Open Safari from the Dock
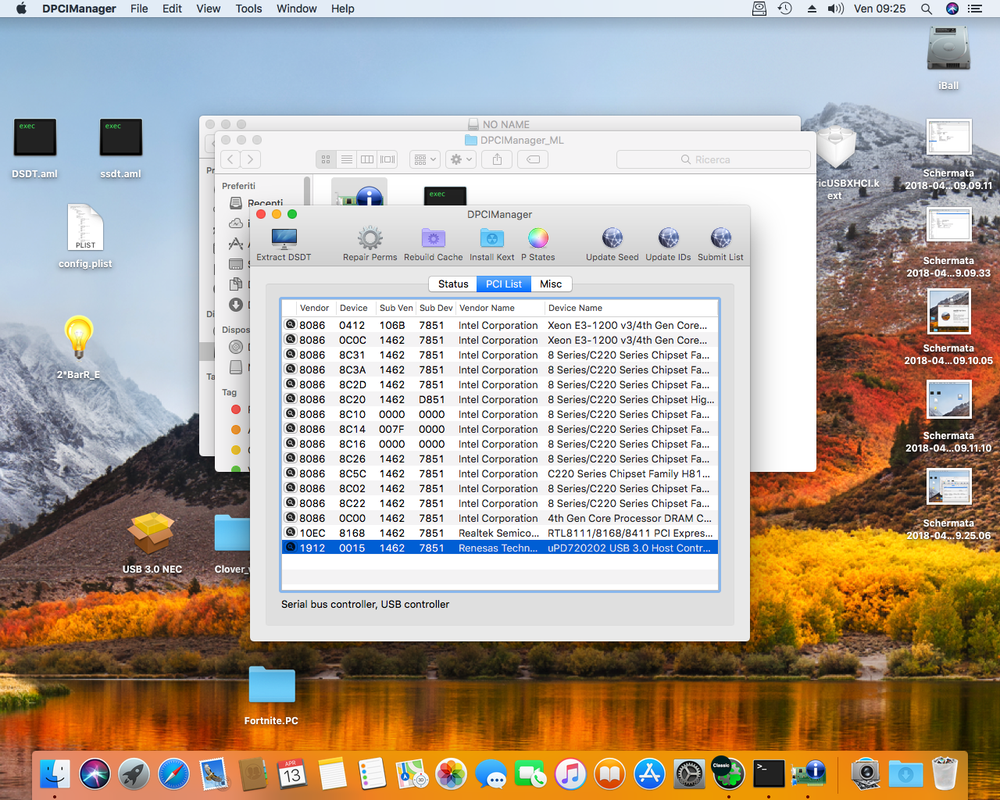The image size is (1000, 800). coord(173,774)
